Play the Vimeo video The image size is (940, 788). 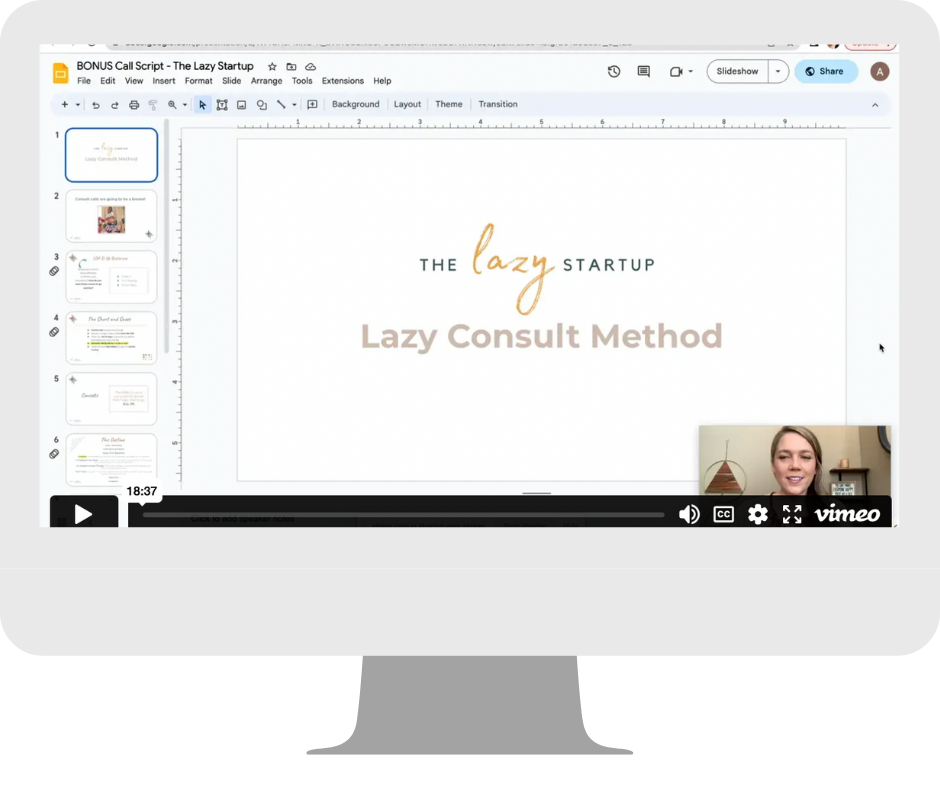(x=83, y=513)
